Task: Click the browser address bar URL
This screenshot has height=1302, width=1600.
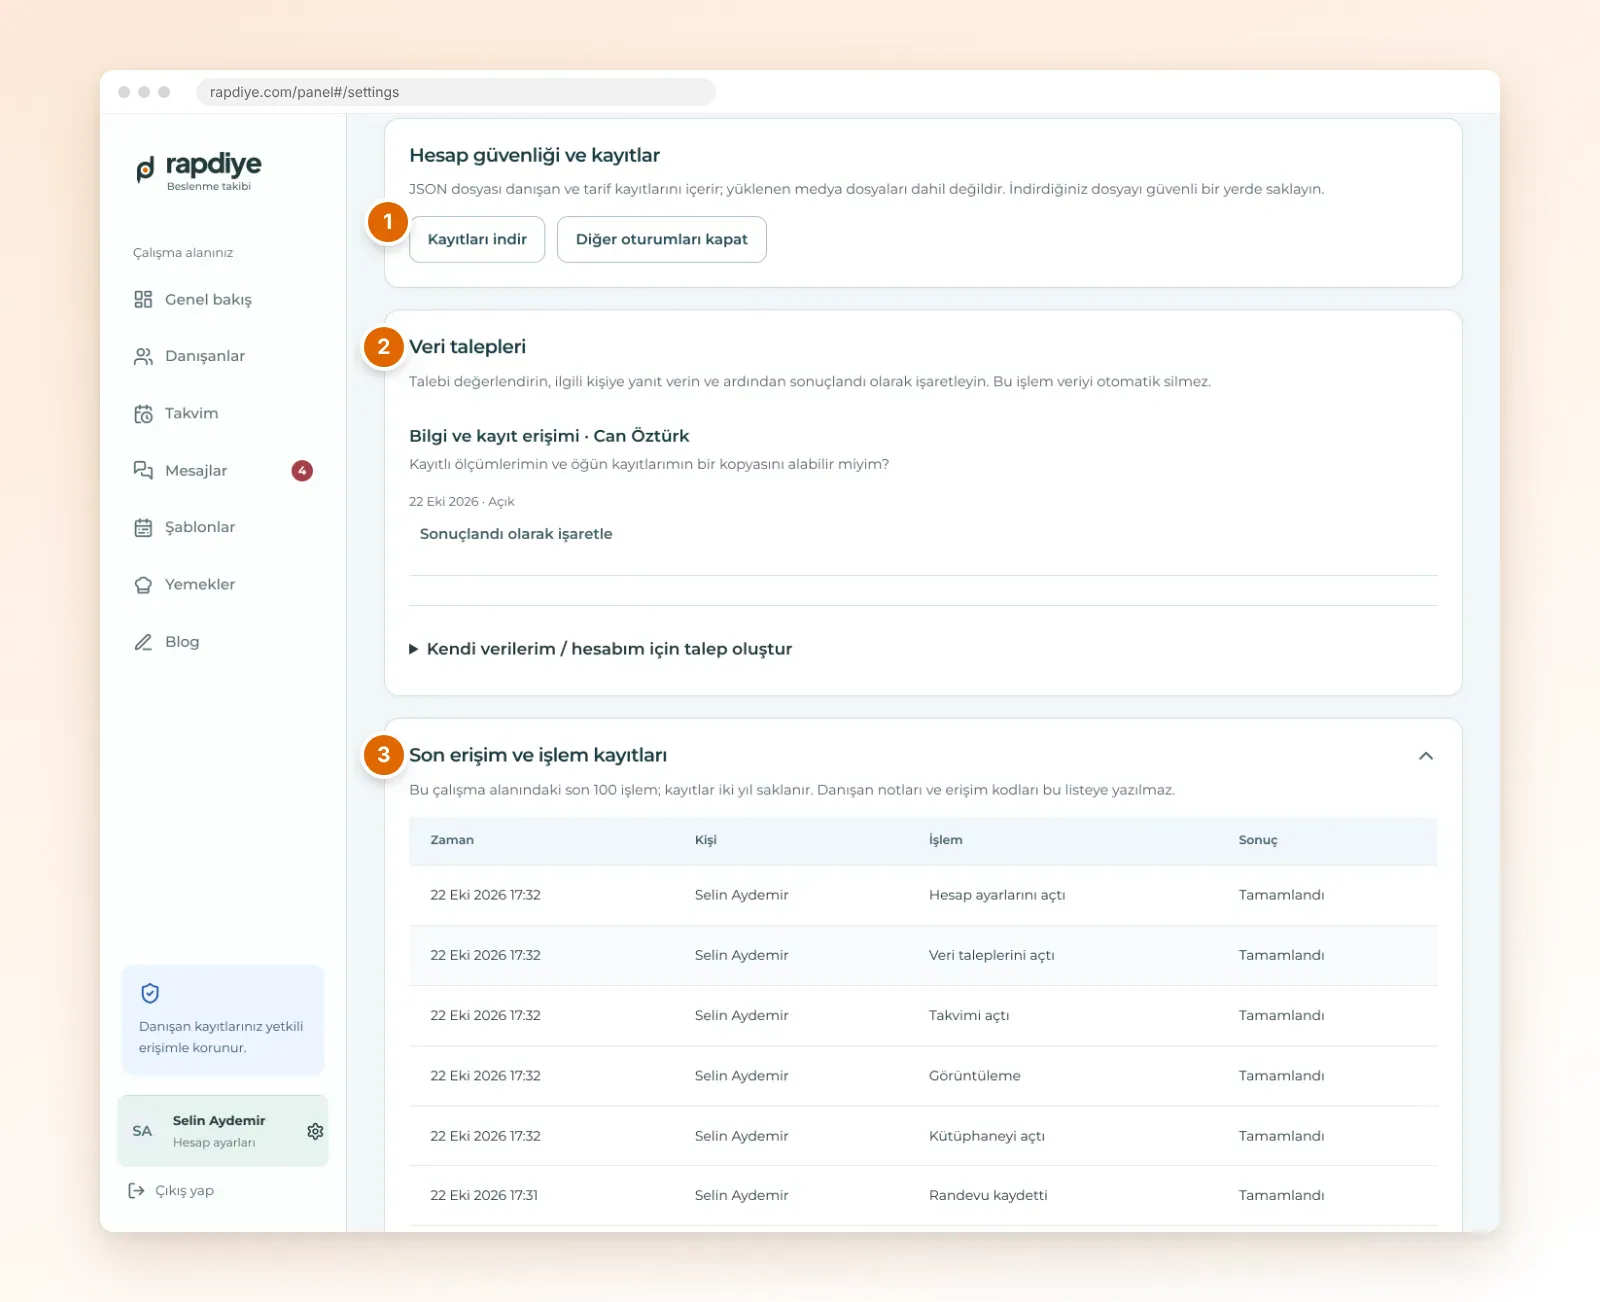Action: click(x=455, y=92)
